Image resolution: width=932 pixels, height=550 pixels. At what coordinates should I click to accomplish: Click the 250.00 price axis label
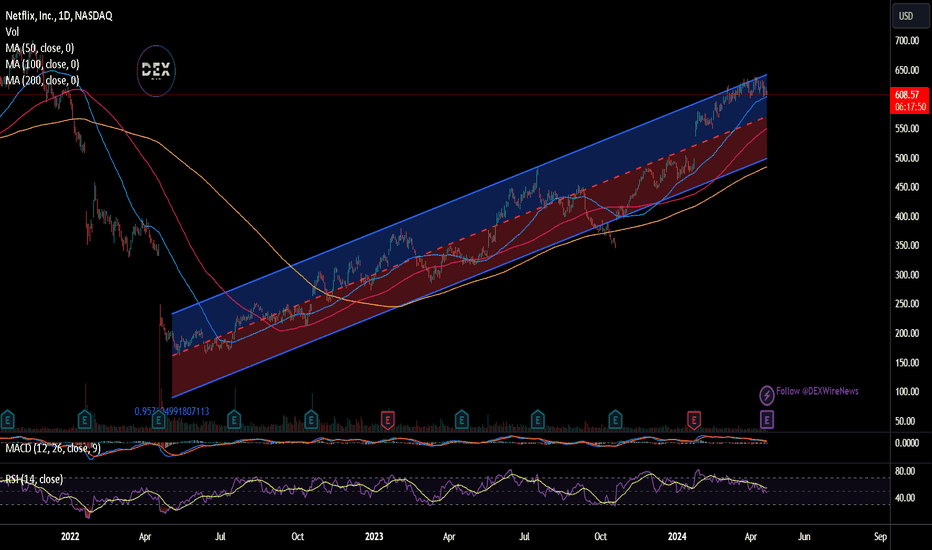tap(907, 304)
